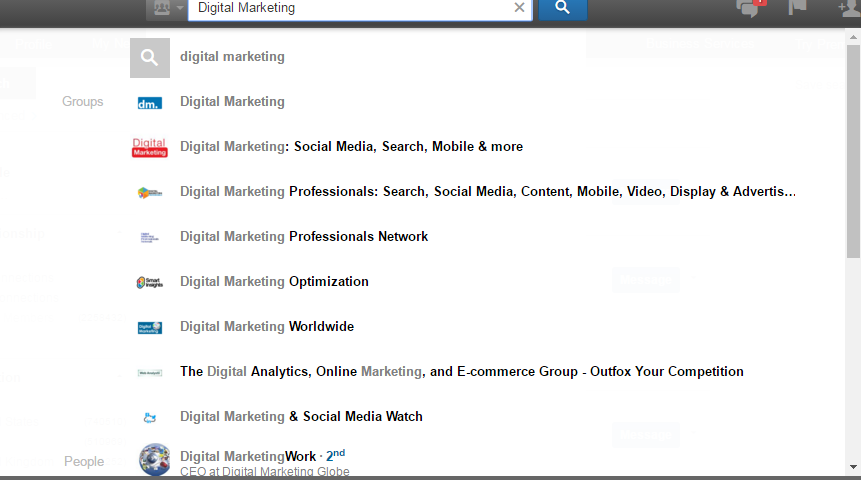Click the scrollbar up arrow
Viewport: 861px width, 480px height.
853,37
